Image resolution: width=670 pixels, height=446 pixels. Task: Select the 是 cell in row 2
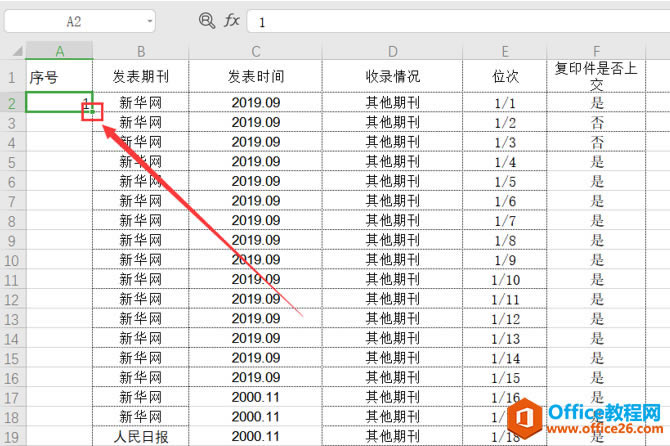[x=596, y=103]
